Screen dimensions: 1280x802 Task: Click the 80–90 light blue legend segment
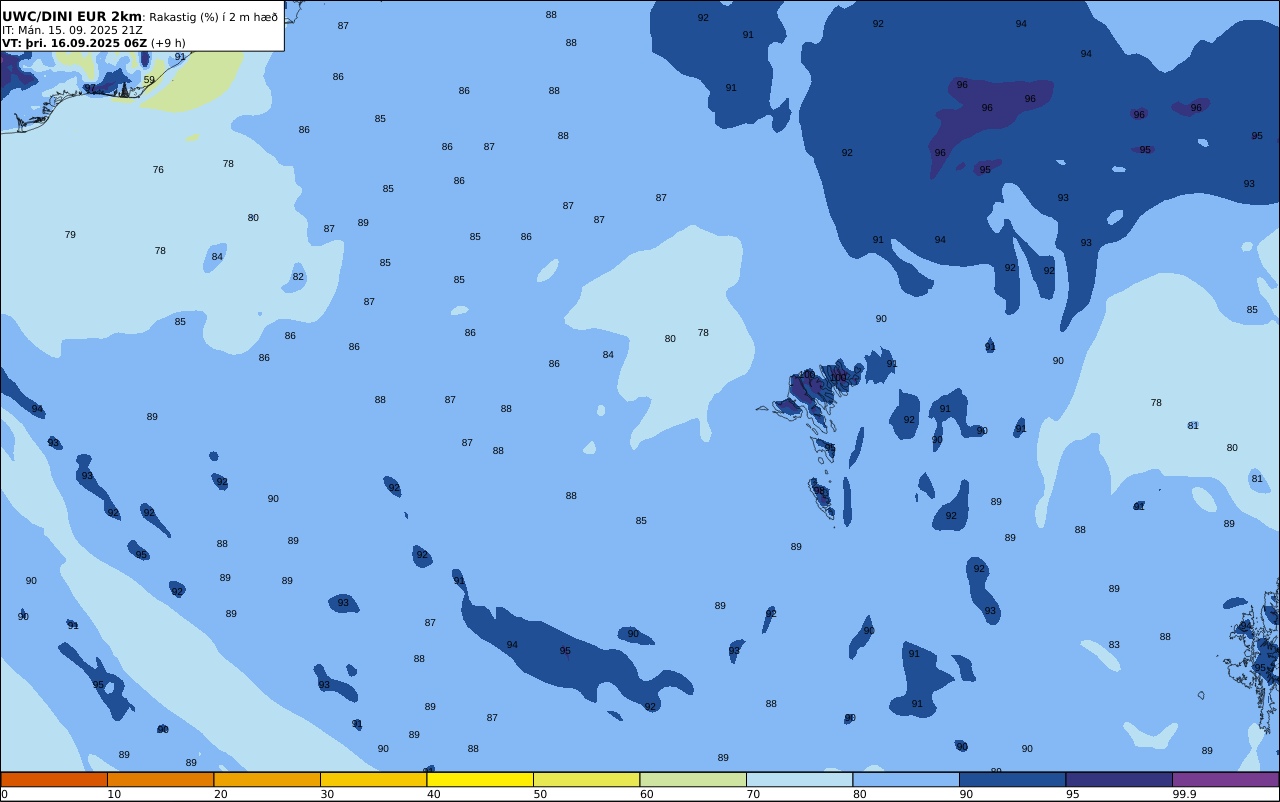click(906, 779)
